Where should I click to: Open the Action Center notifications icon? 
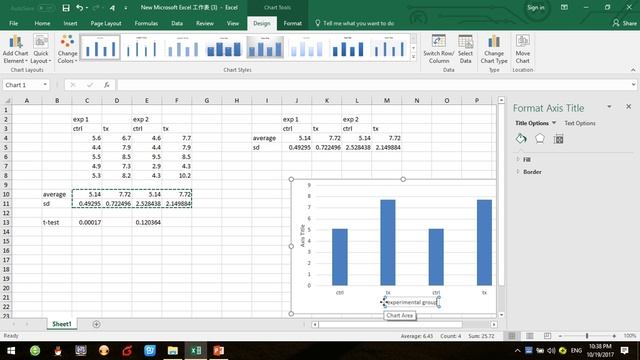tap(624, 351)
